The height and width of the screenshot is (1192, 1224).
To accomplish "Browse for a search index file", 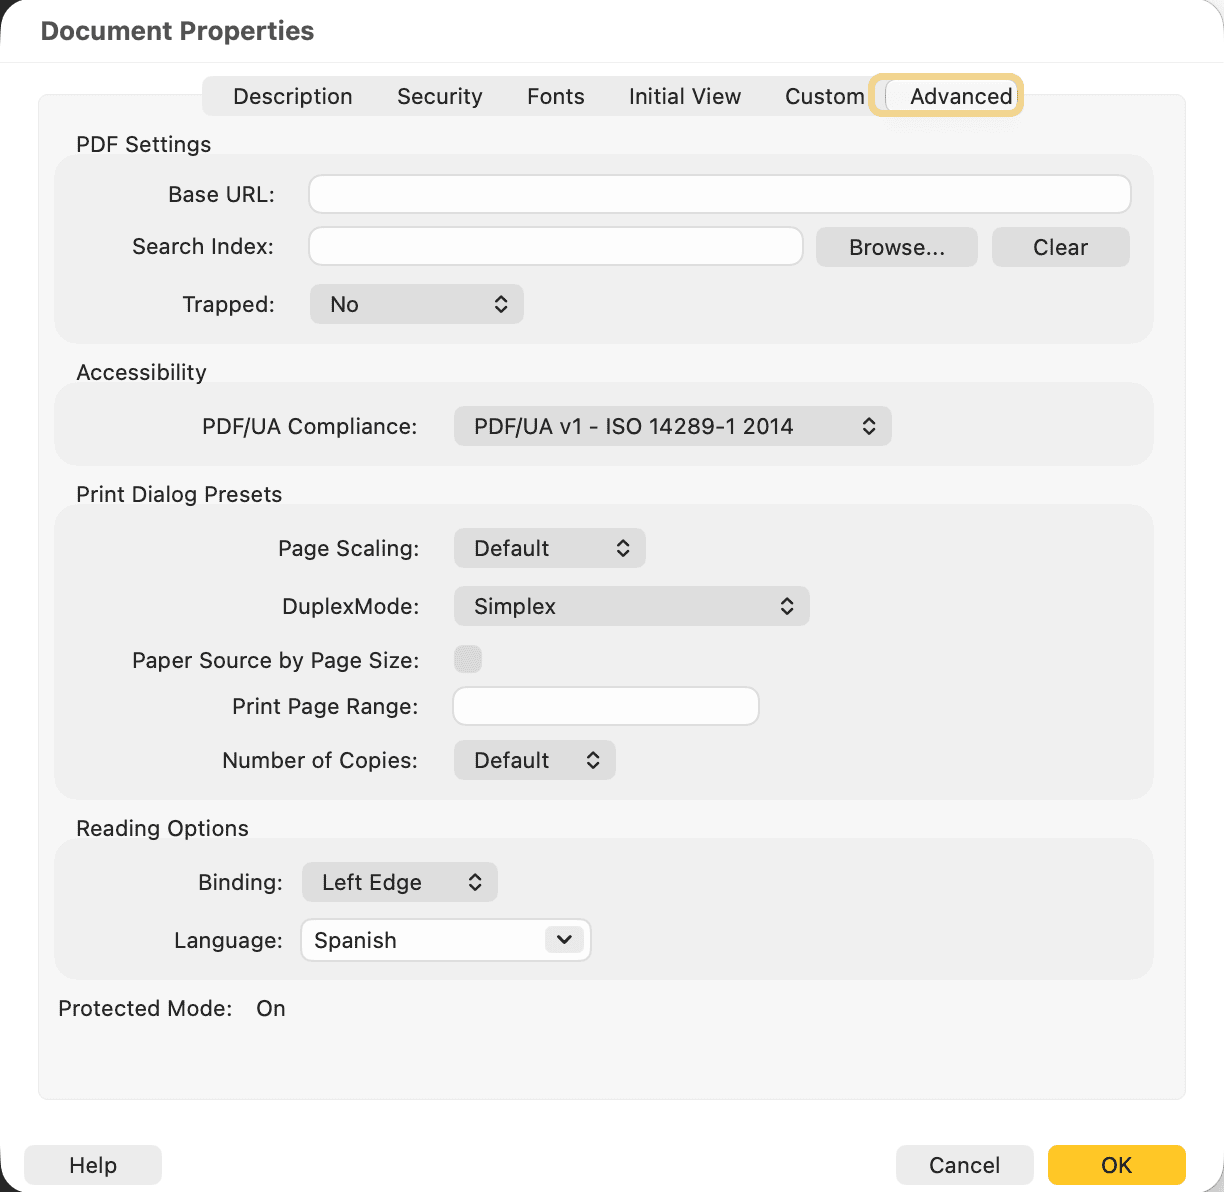I will (897, 247).
